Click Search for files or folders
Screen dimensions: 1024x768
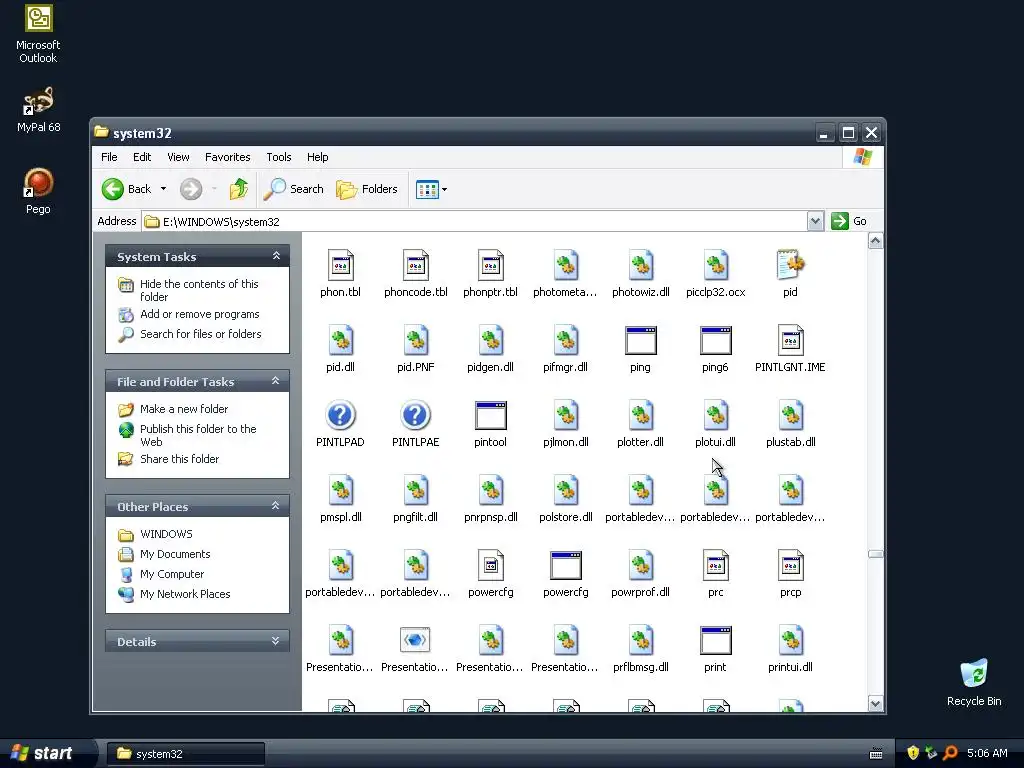click(x=200, y=334)
